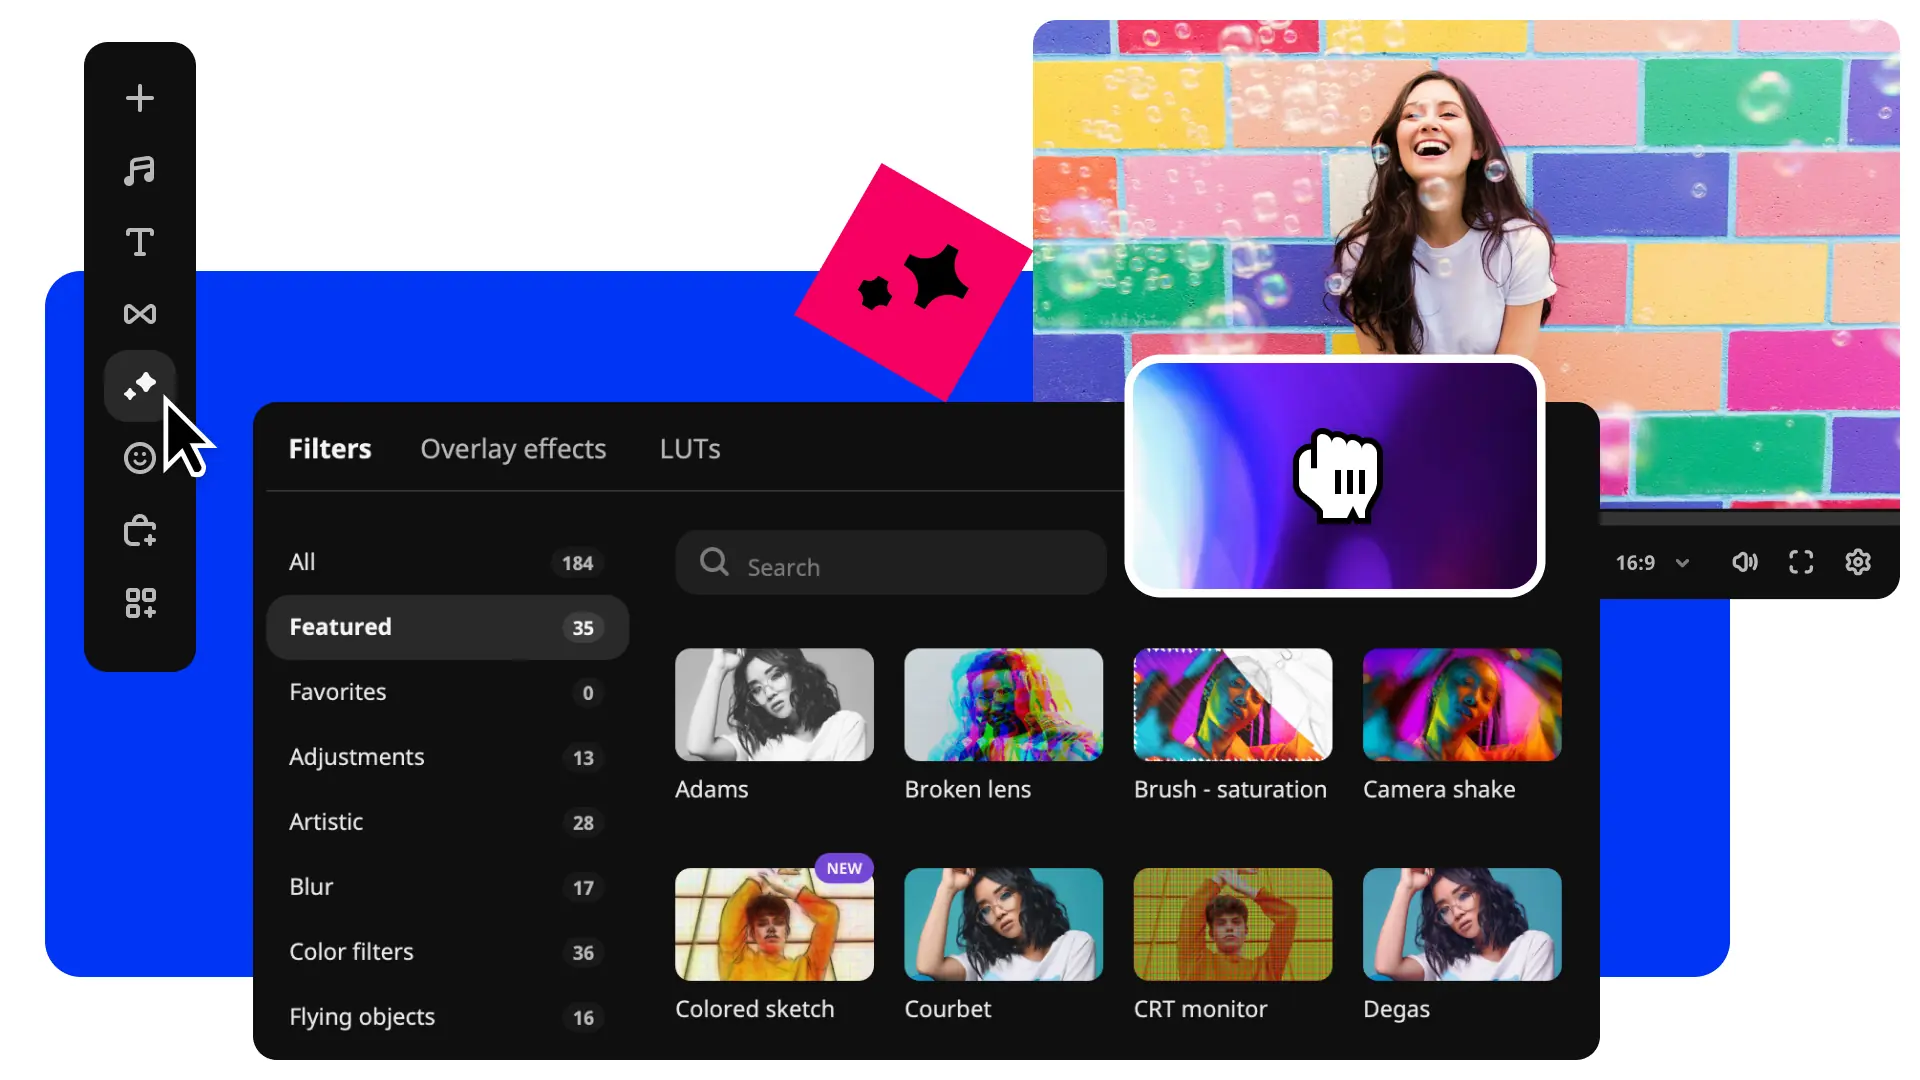Click the CRT monitor label
This screenshot has height=1080, width=1920.
pyautogui.click(x=1200, y=1009)
